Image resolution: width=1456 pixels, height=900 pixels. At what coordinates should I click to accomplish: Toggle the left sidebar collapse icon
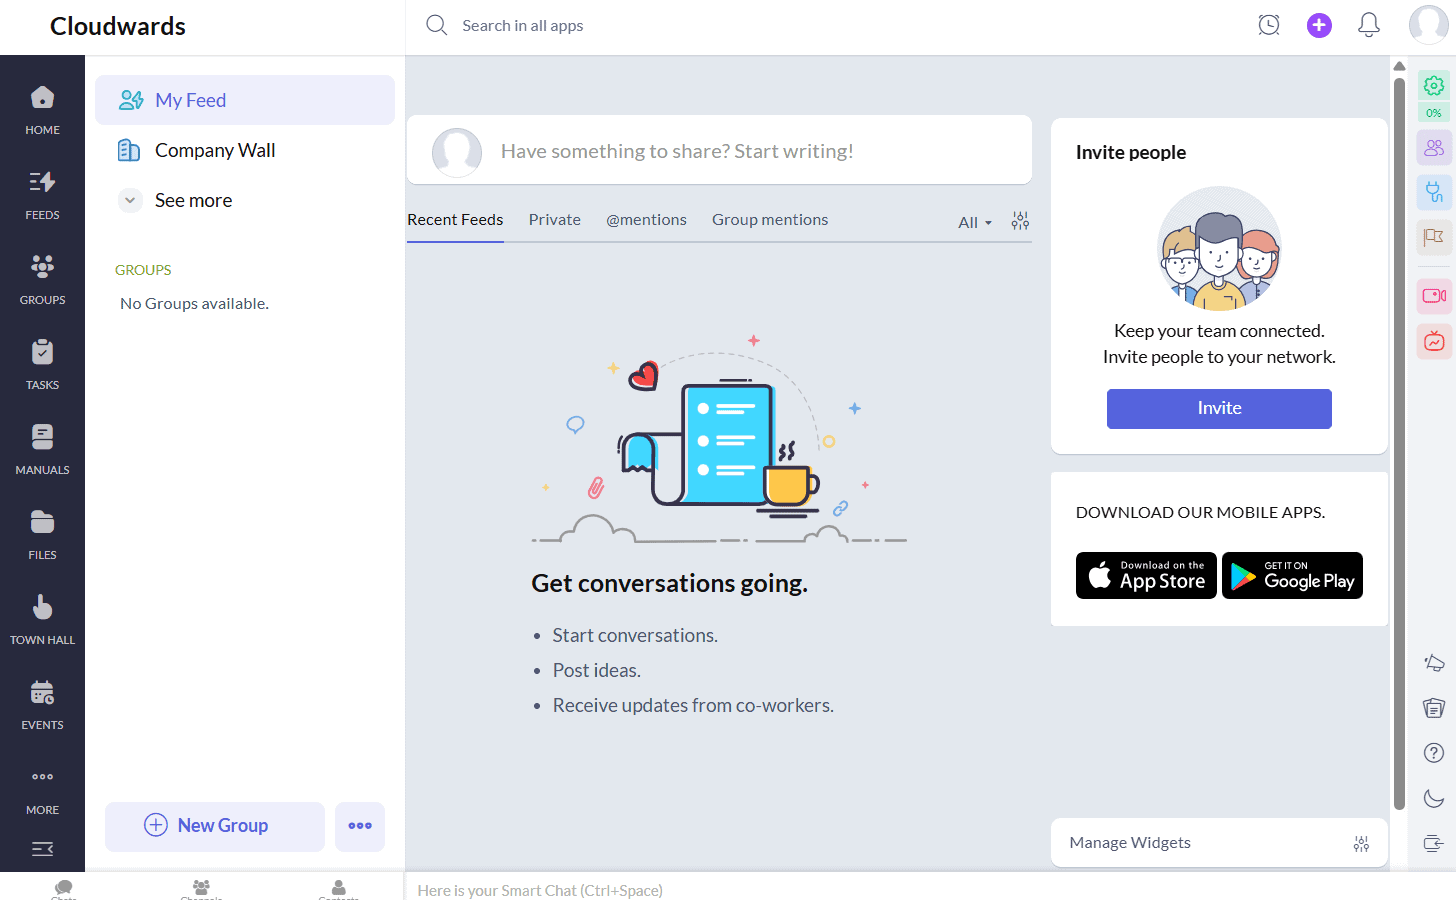click(42, 849)
